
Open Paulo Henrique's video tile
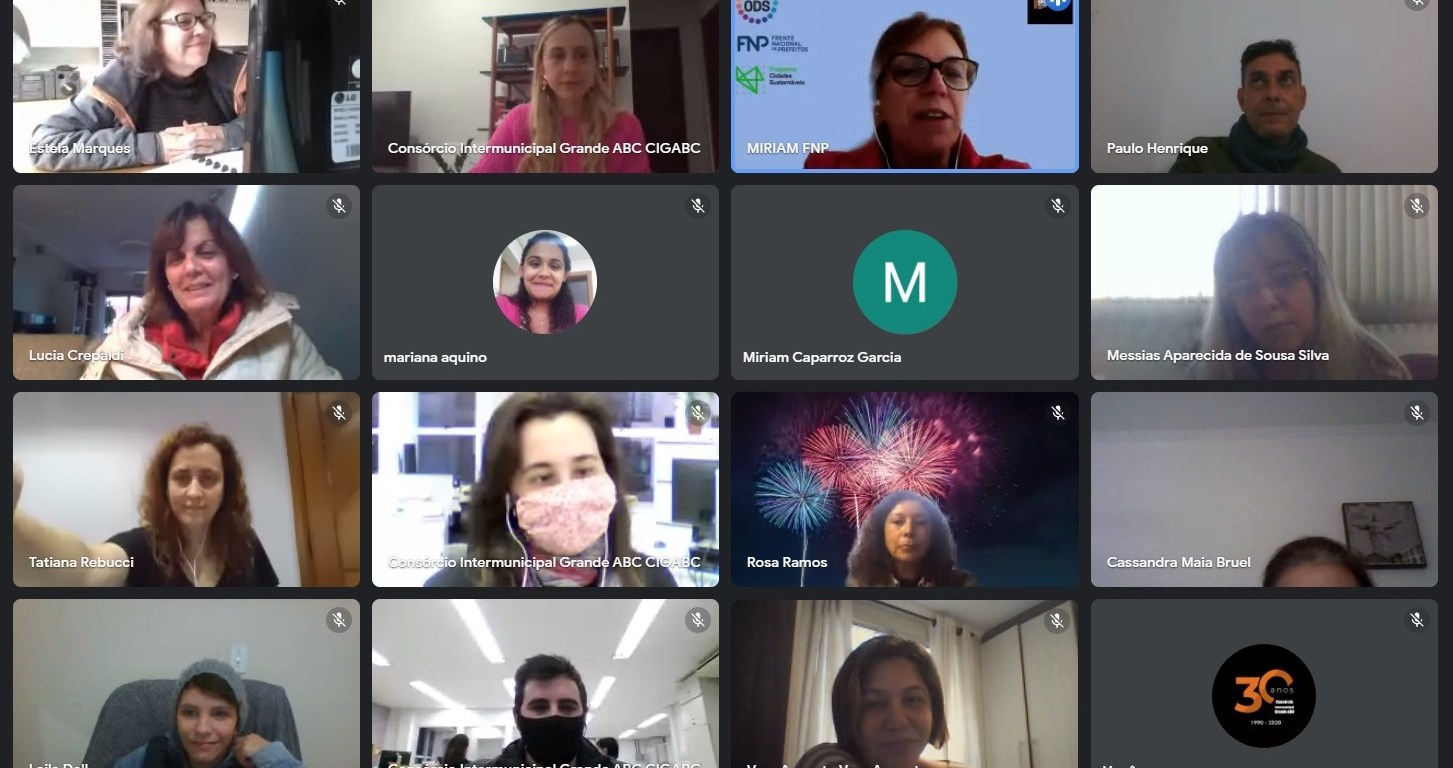(1264, 86)
